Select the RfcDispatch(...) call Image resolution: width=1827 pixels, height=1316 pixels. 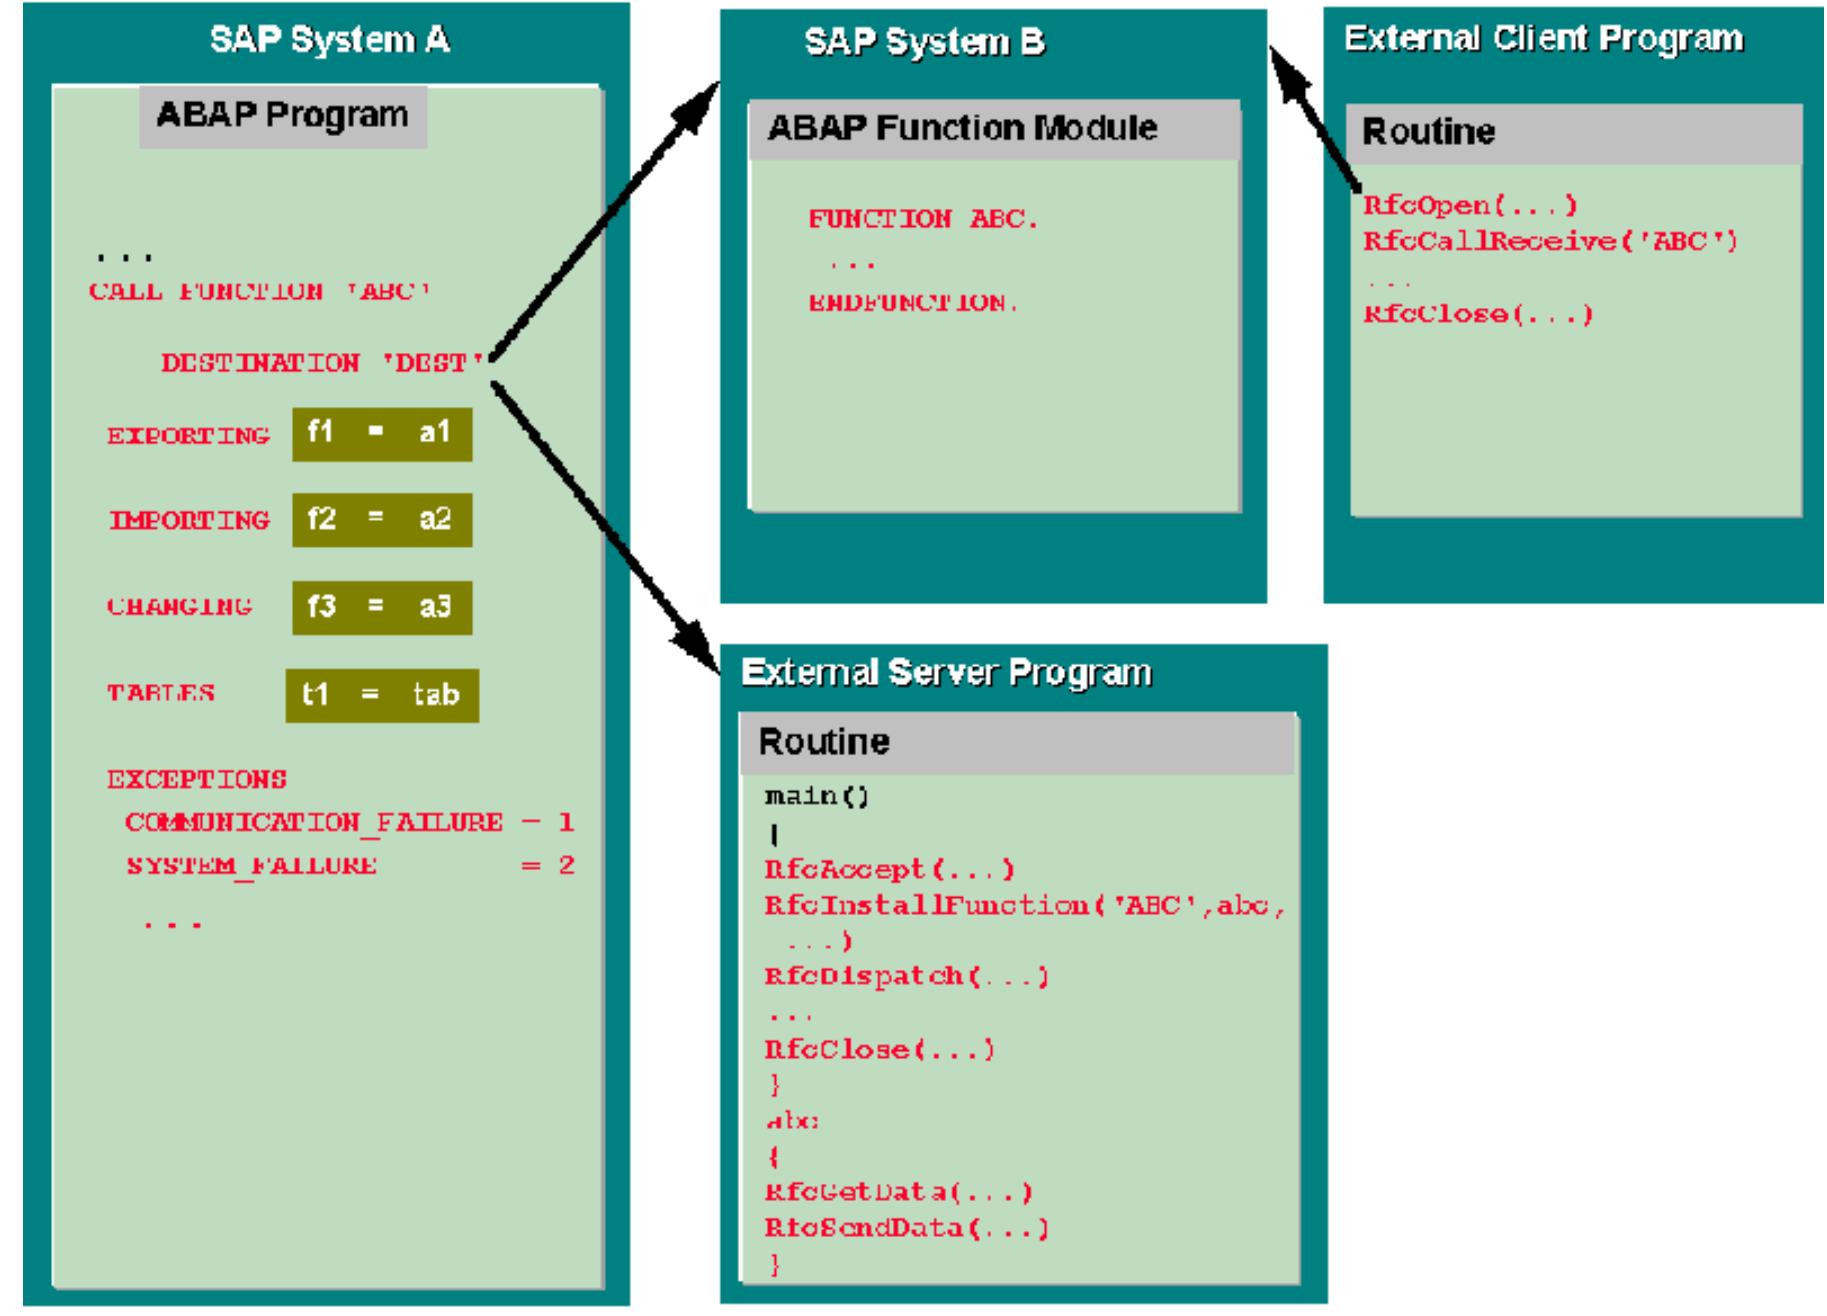[907, 977]
